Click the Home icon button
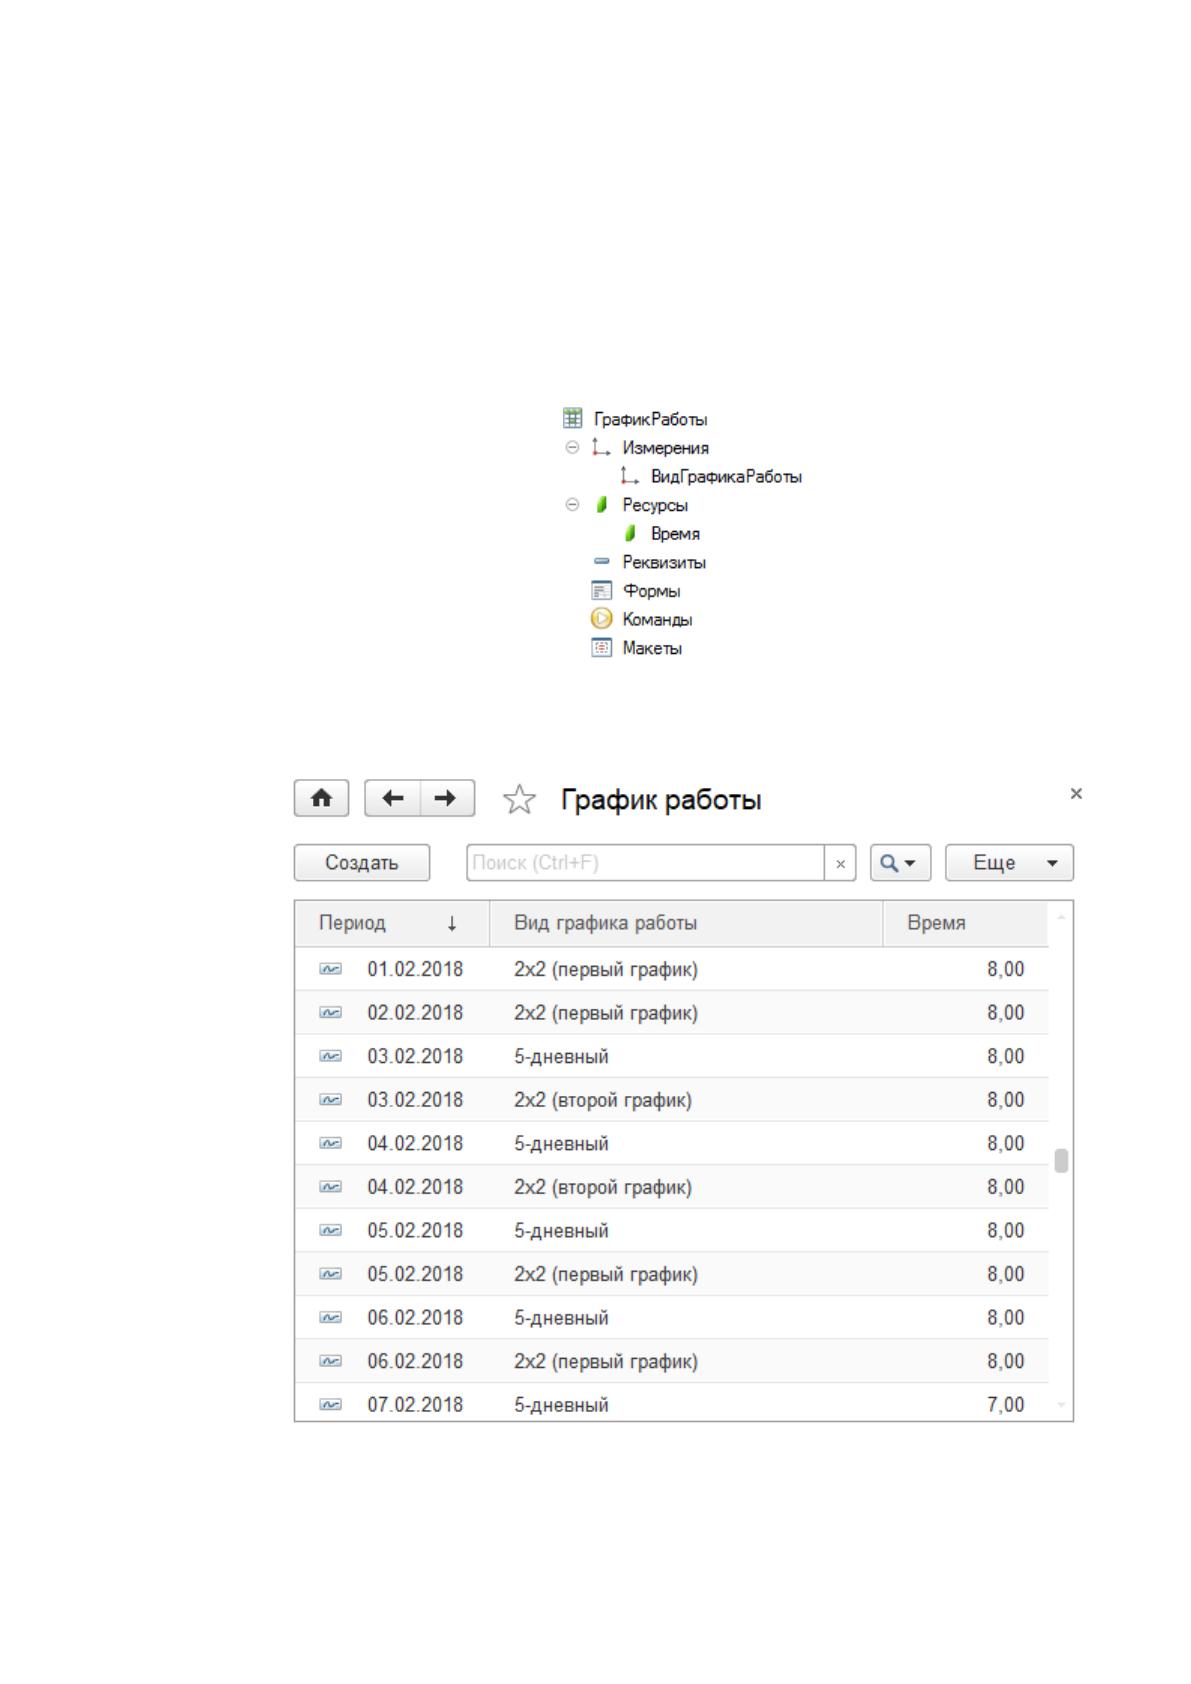 pyautogui.click(x=321, y=798)
